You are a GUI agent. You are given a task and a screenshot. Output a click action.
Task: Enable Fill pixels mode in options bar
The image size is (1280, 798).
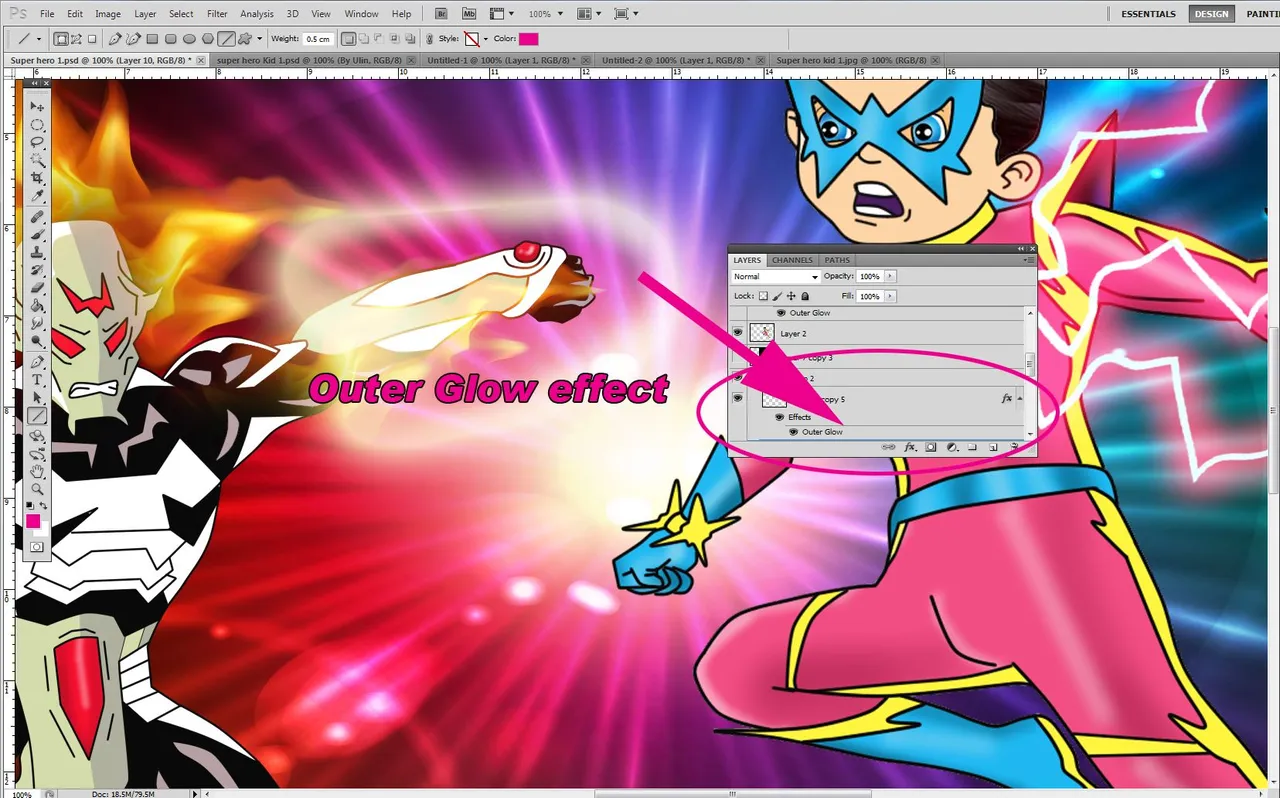pos(92,39)
